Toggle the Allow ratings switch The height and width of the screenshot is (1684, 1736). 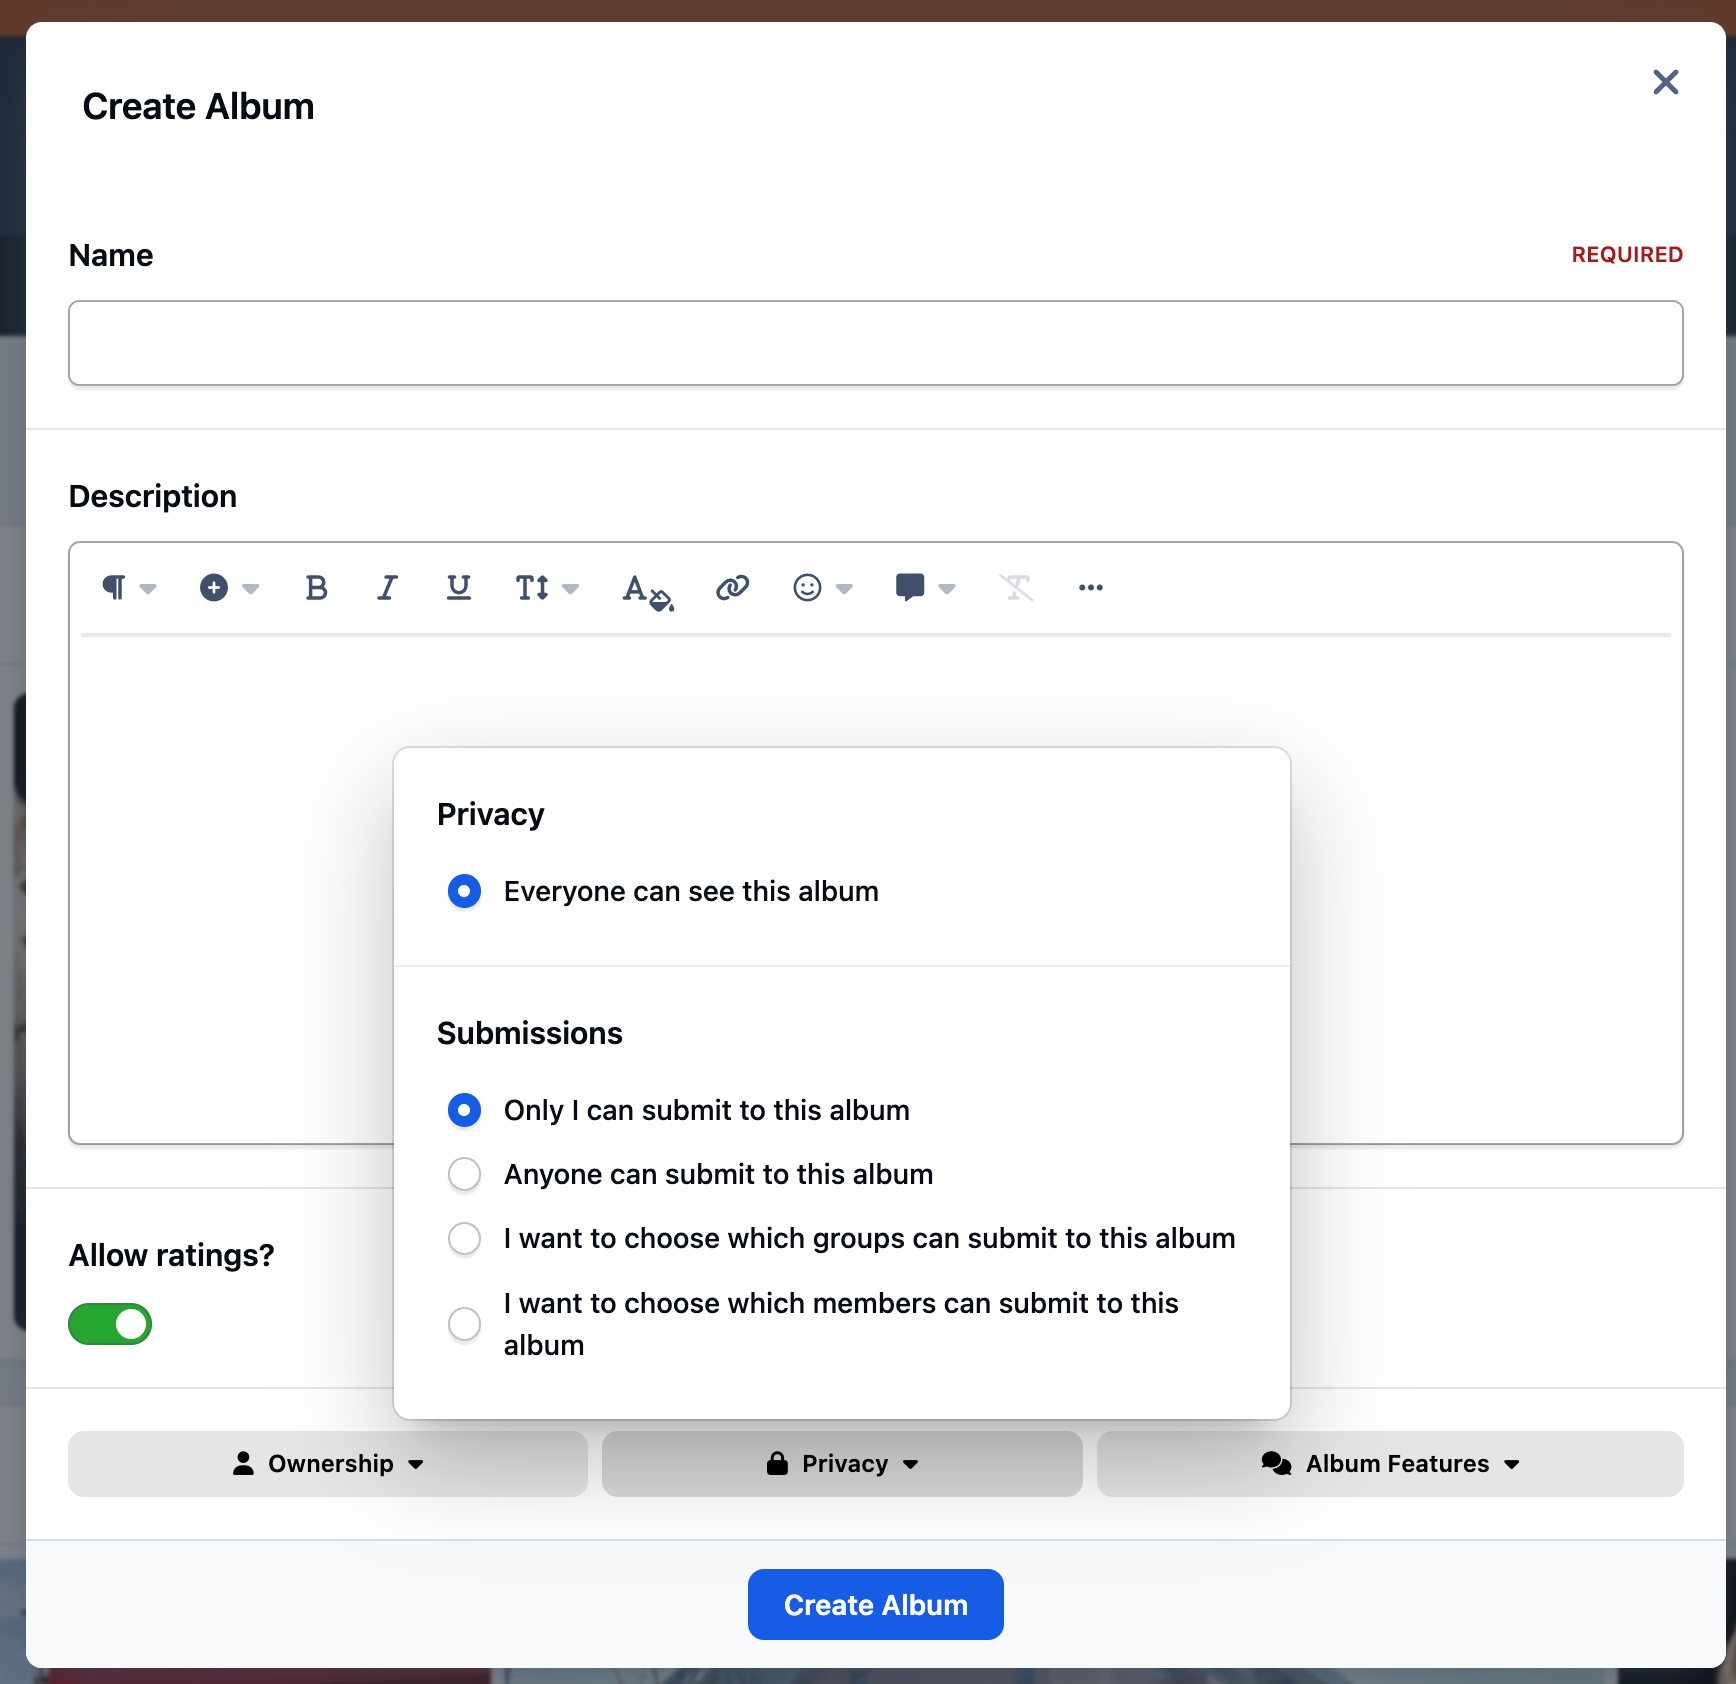[x=110, y=1324]
